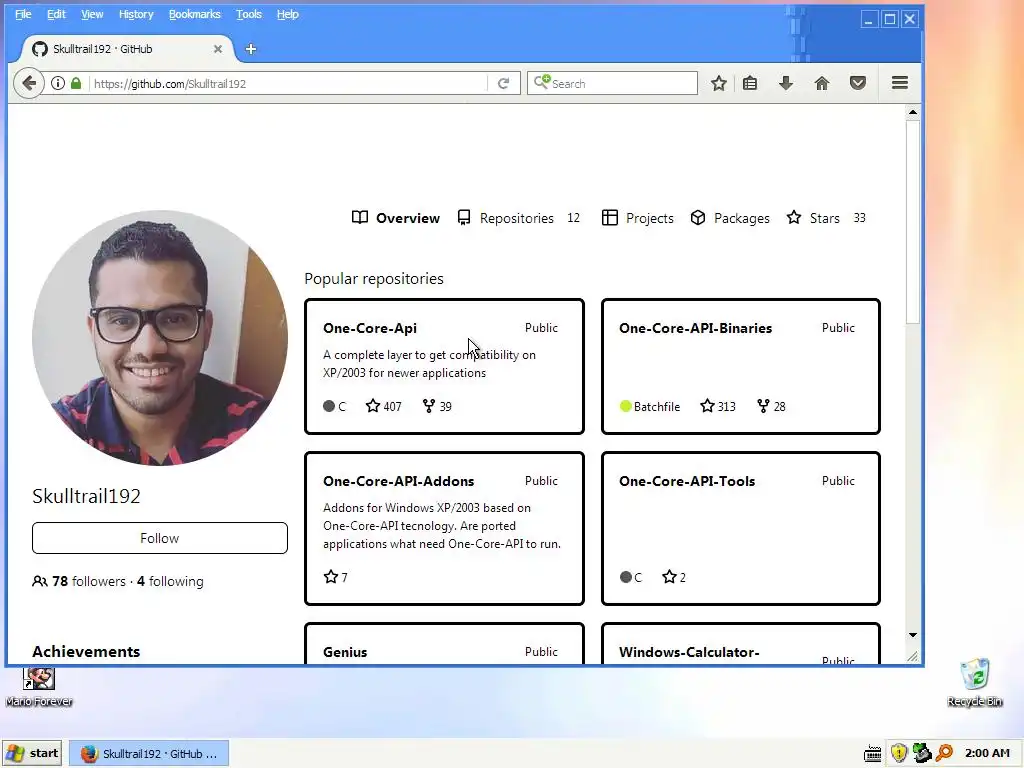
Task: Click the Skulltrail192 GitHub taskbar button
Action: 149,754
